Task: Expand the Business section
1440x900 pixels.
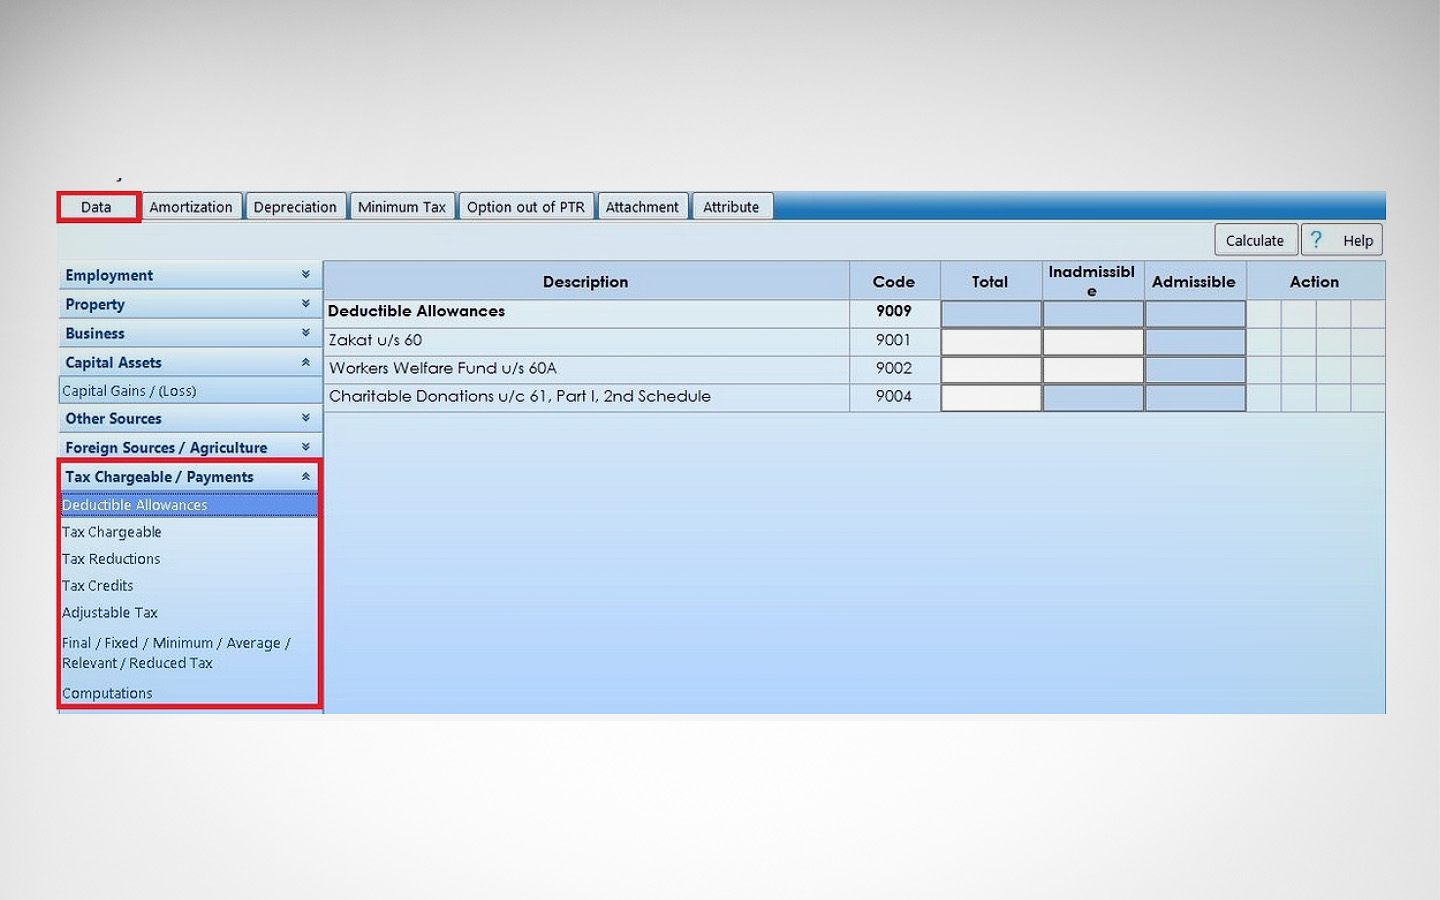Action: pos(305,333)
